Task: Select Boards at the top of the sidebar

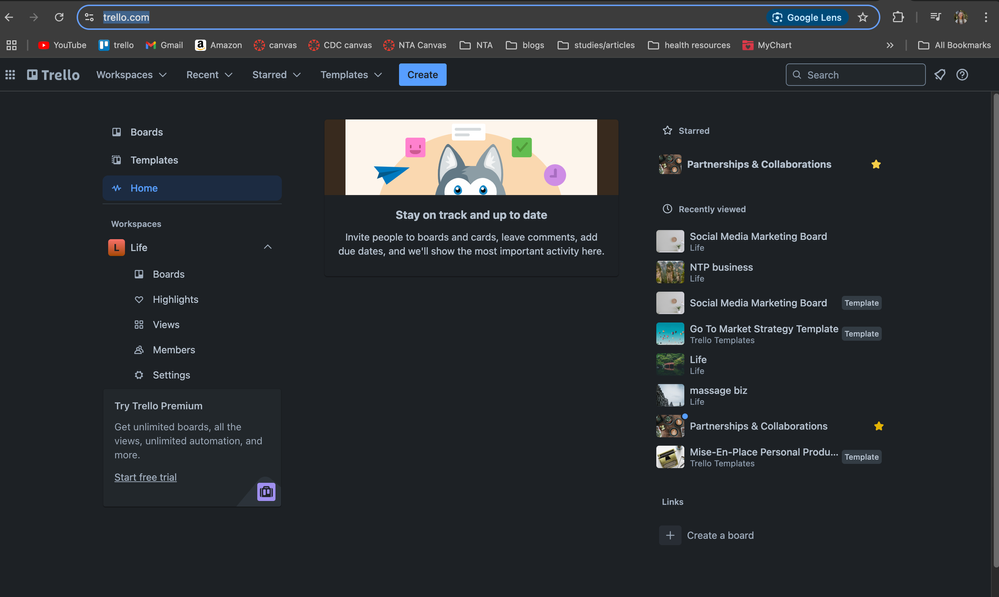Action: pyautogui.click(x=192, y=132)
